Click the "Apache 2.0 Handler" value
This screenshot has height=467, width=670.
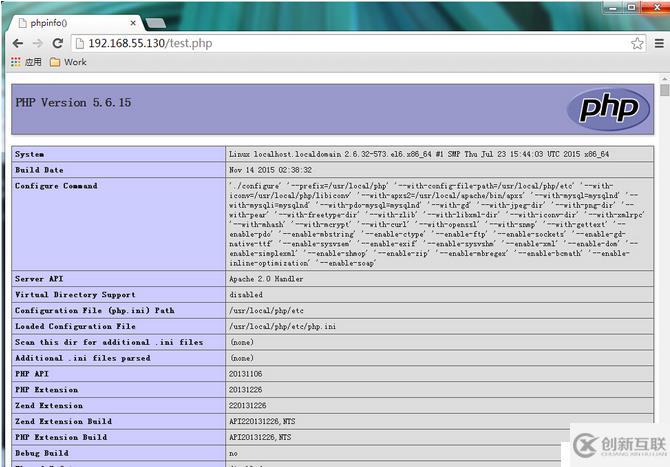[266, 279]
